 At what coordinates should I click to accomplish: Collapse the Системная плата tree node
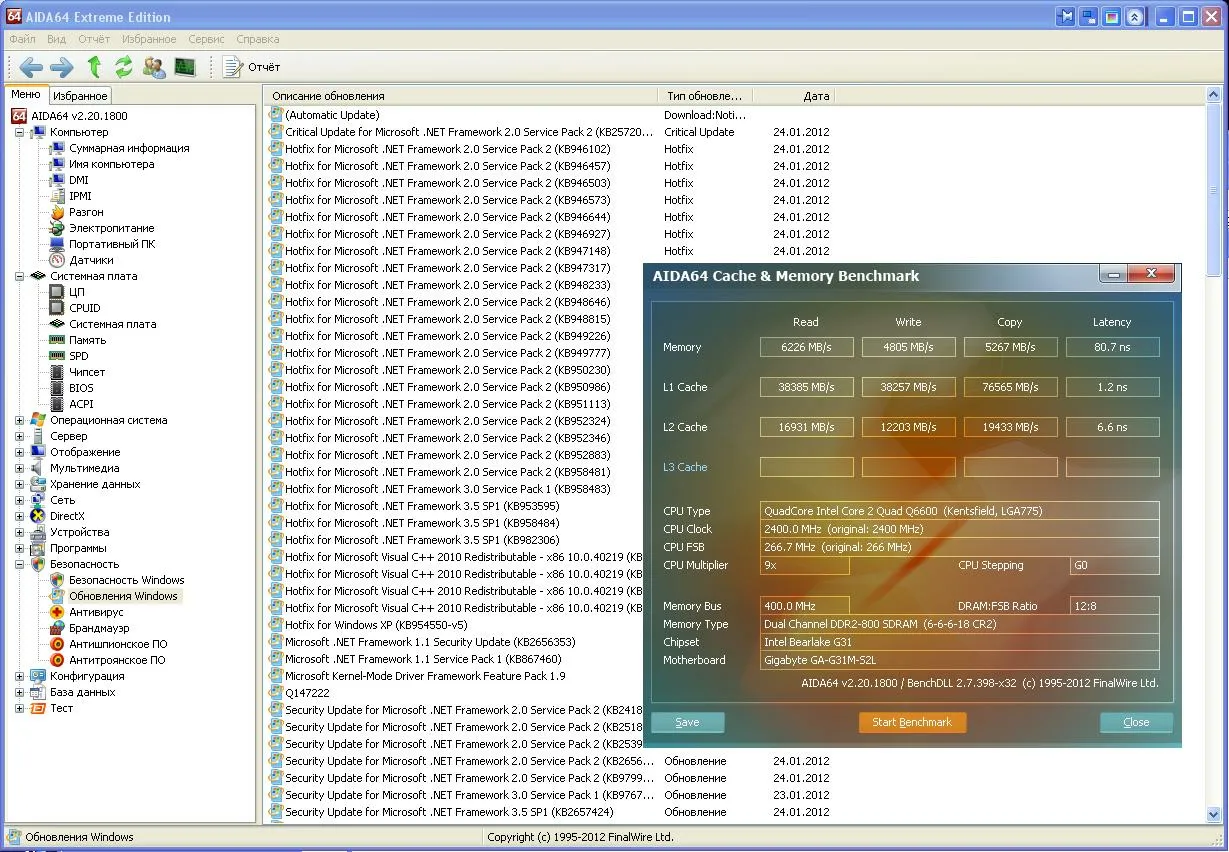pos(19,276)
